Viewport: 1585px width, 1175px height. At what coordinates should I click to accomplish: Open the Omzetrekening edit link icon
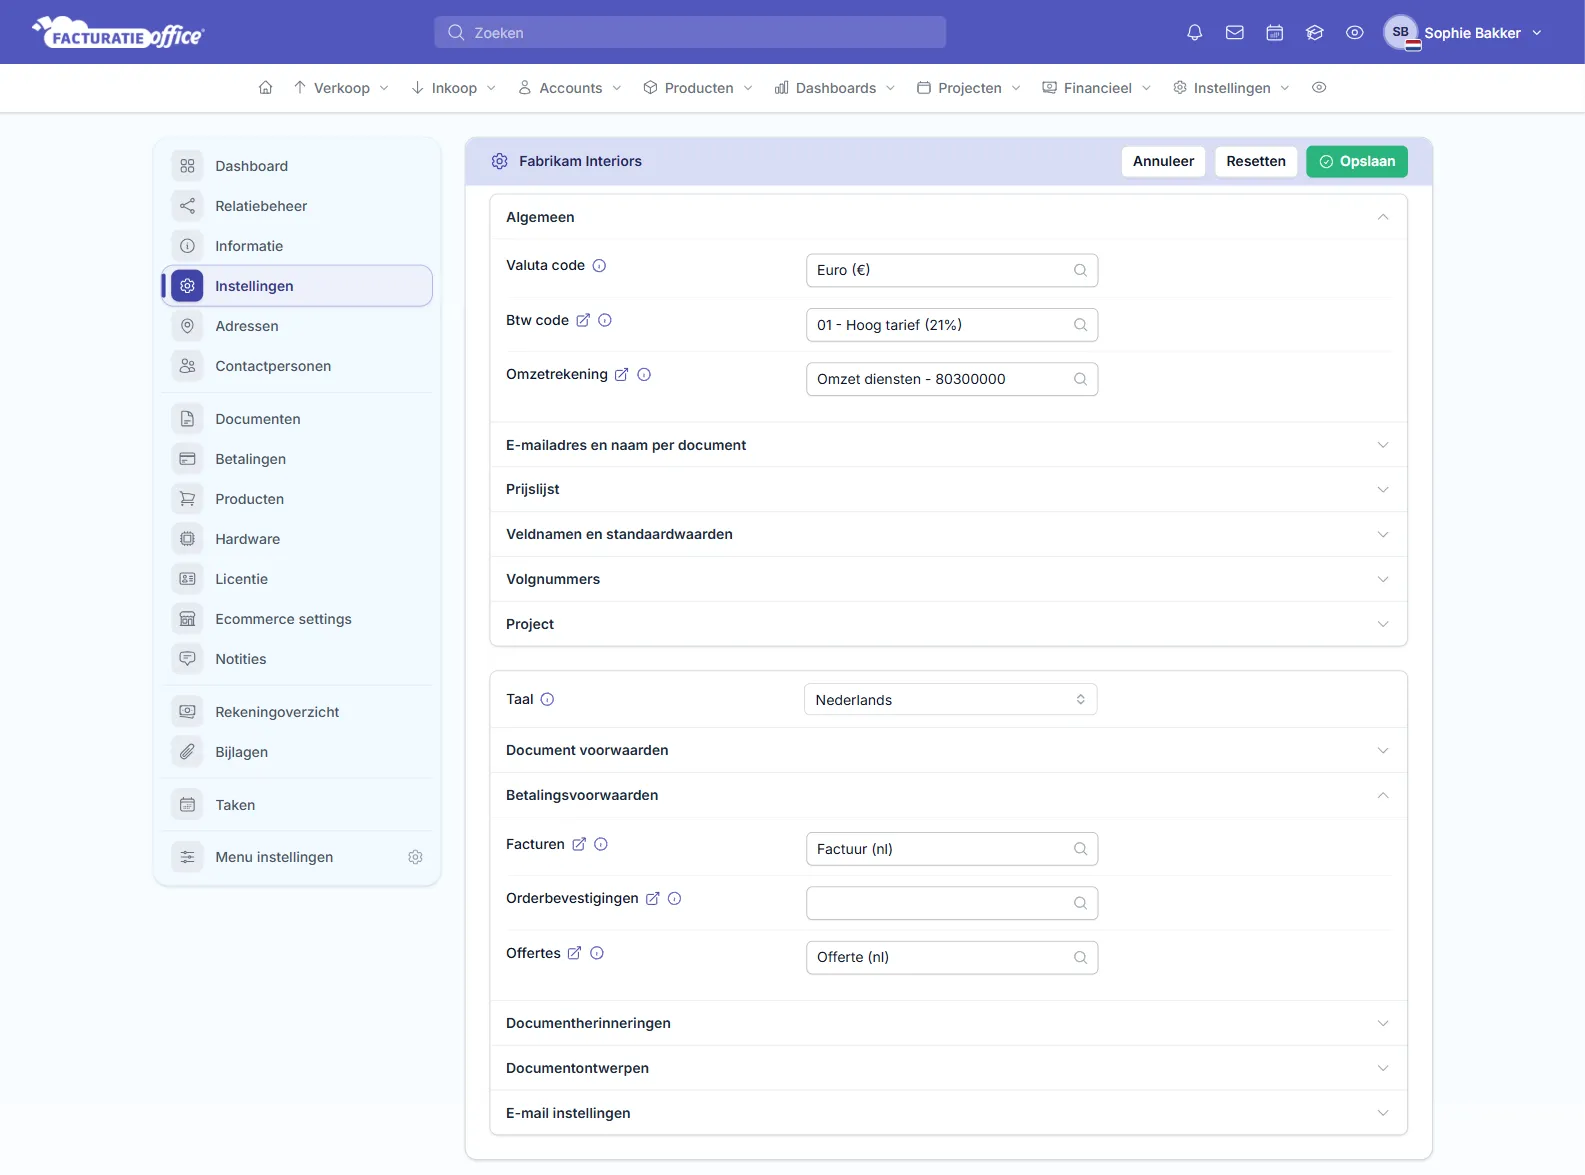tap(621, 374)
